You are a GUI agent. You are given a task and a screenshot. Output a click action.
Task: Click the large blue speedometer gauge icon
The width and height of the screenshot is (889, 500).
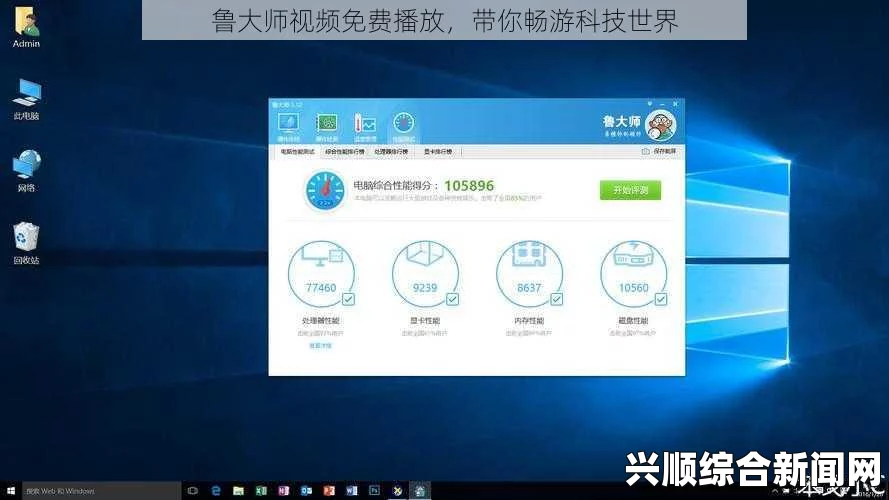pos(324,191)
